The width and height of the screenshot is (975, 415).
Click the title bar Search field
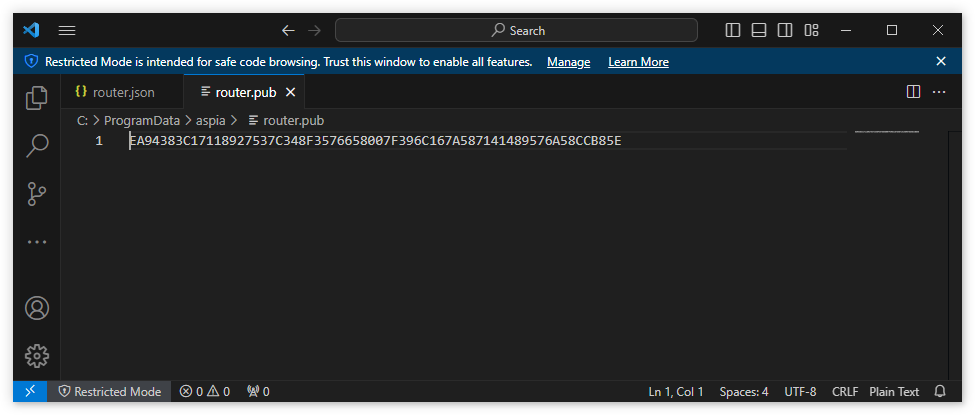[x=516, y=30]
